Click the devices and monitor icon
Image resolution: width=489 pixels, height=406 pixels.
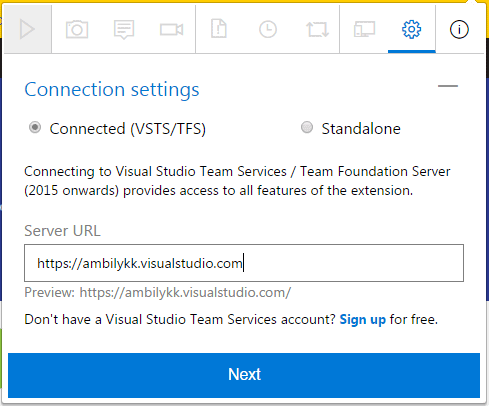click(x=364, y=29)
